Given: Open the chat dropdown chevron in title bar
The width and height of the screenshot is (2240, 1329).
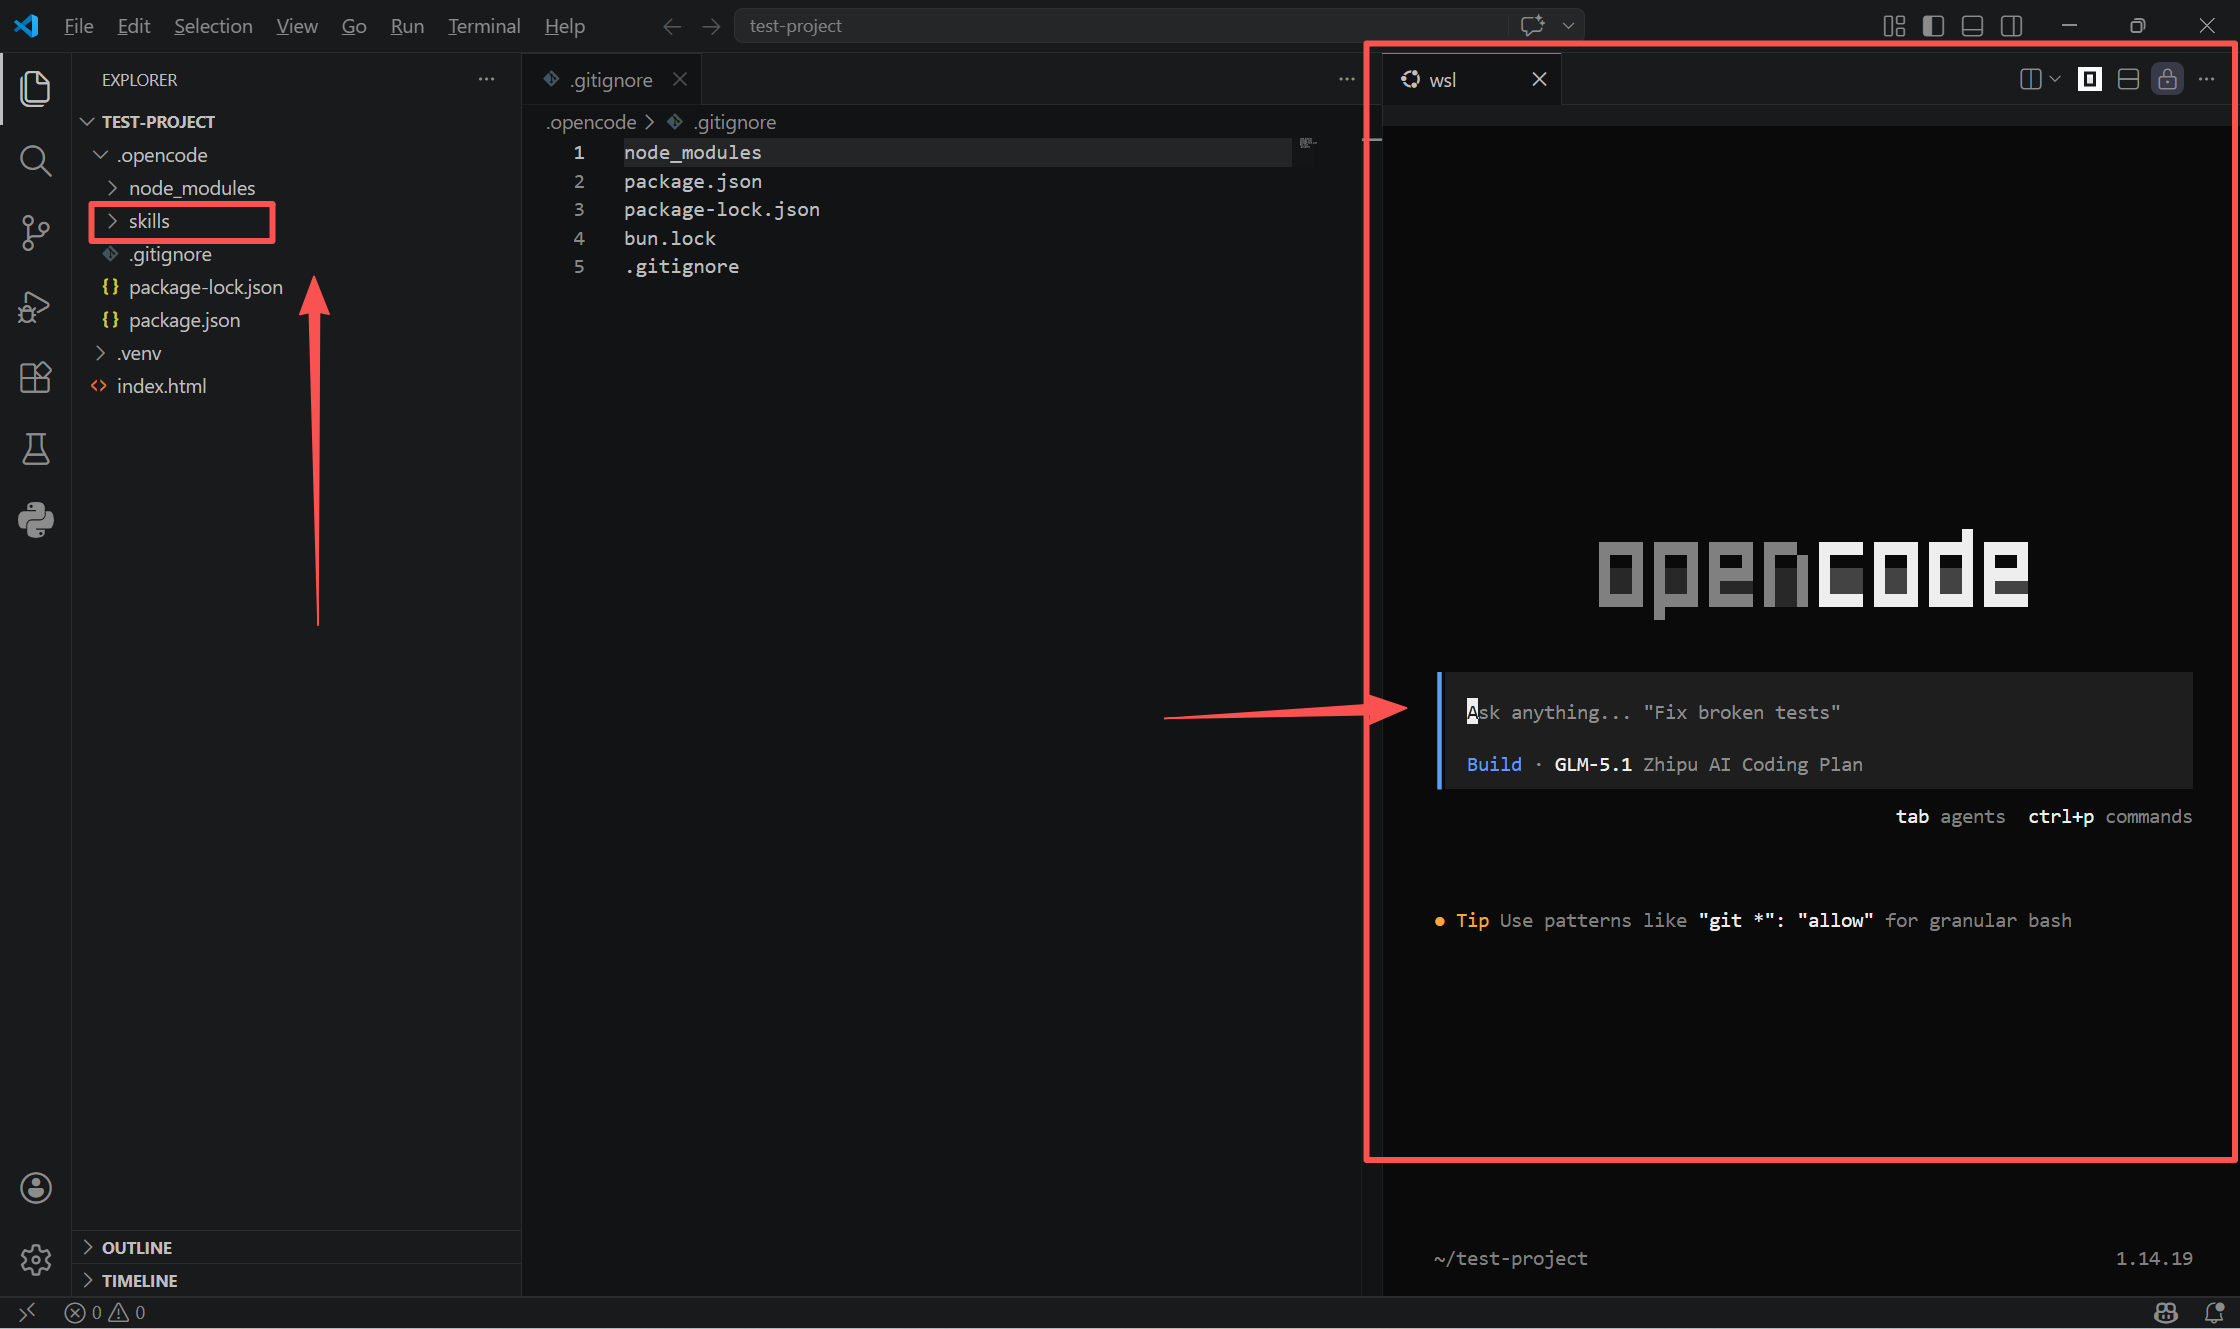Looking at the screenshot, I should (x=1568, y=26).
